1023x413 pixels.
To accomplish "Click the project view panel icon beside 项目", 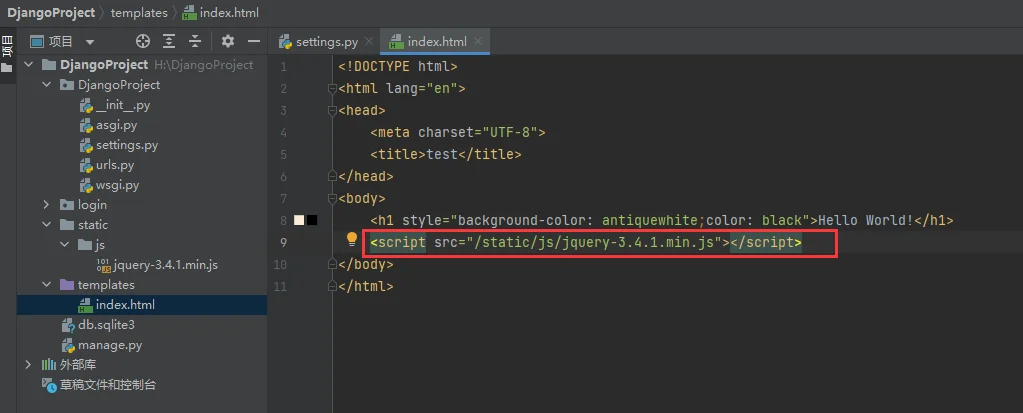I will (x=37, y=42).
